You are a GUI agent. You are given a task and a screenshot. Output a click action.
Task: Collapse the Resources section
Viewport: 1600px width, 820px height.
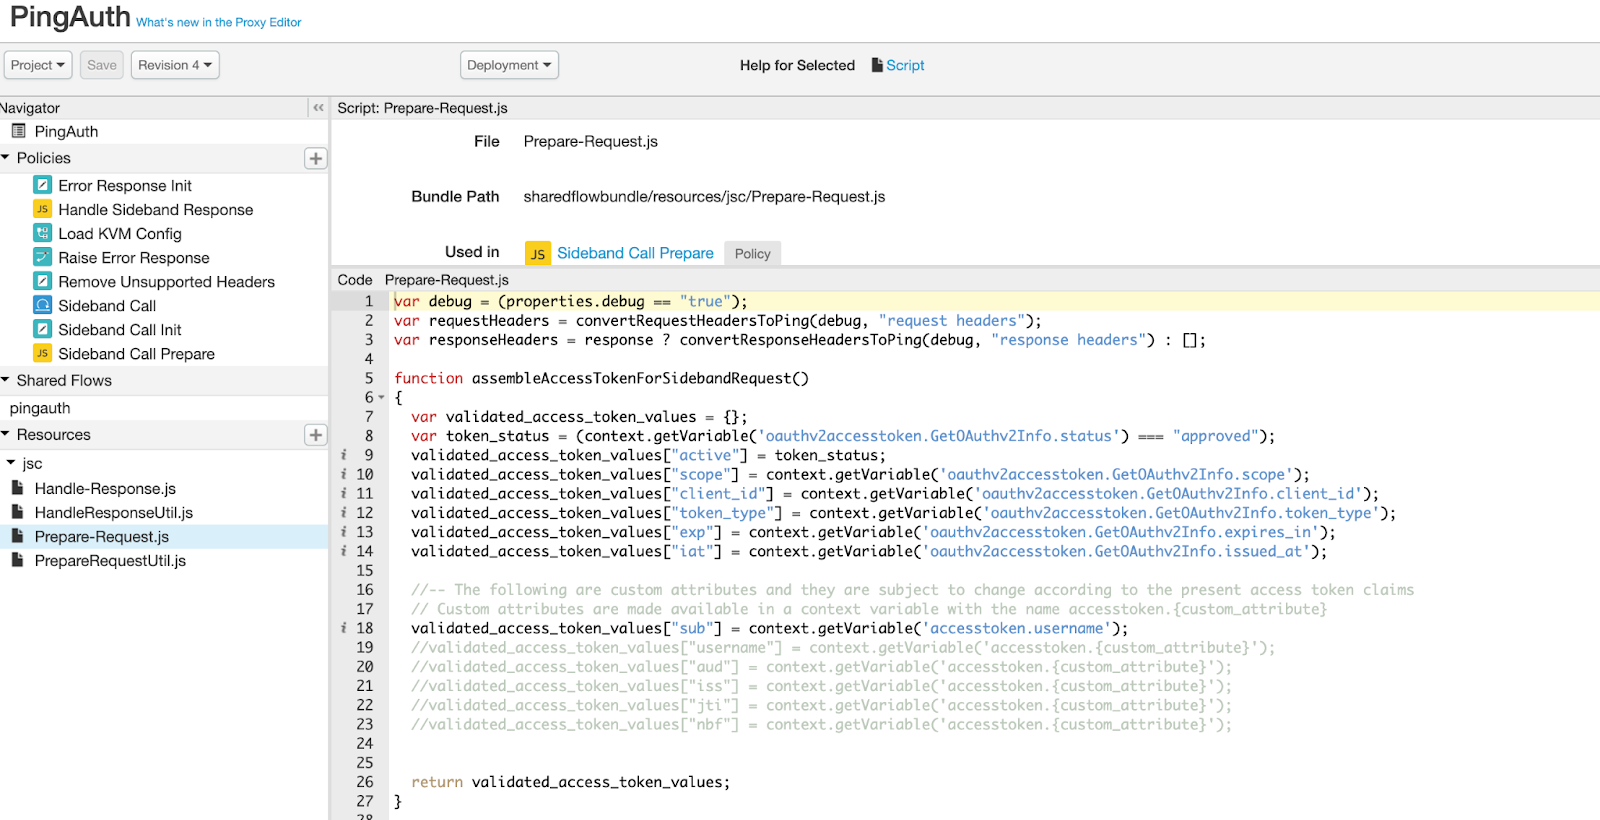coord(6,435)
